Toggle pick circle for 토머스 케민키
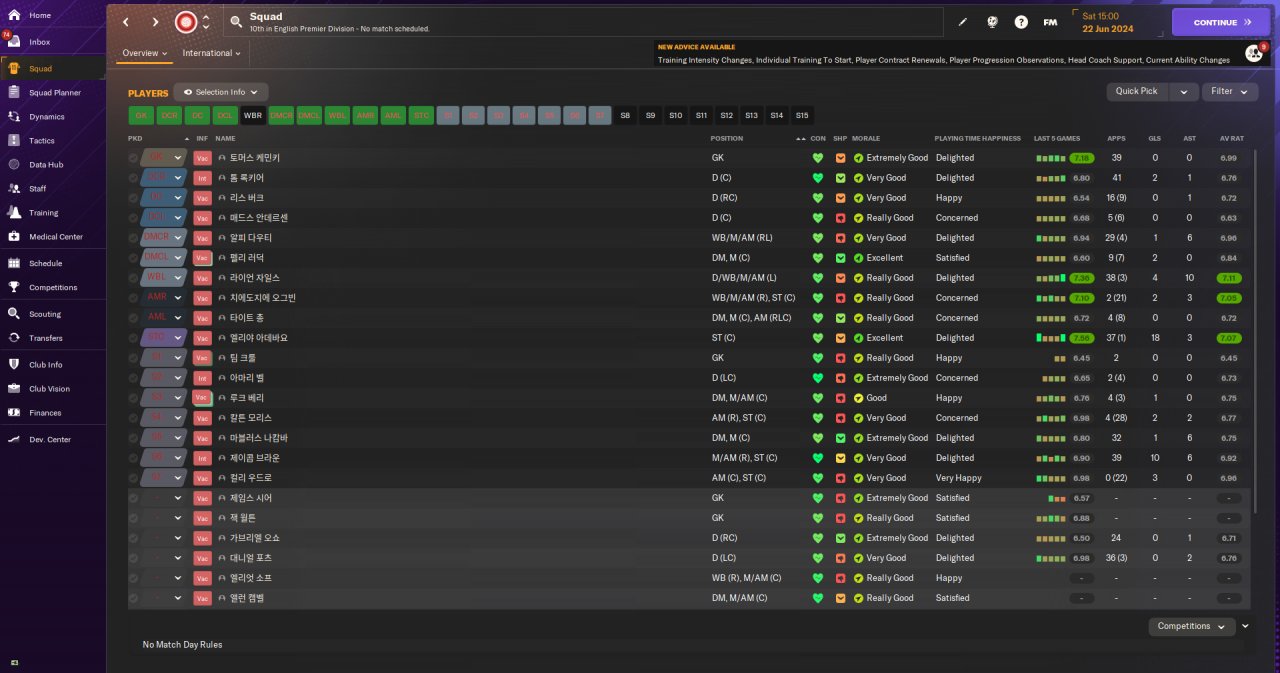The width and height of the screenshot is (1280, 673). pyautogui.click(x=134, y=158)
